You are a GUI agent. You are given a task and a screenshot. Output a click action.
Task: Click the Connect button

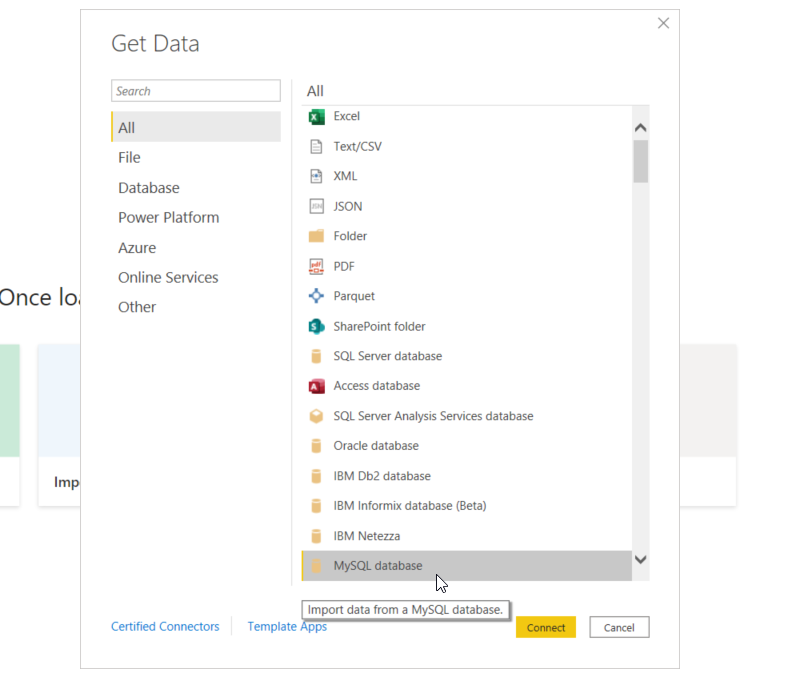coord(546,627)
